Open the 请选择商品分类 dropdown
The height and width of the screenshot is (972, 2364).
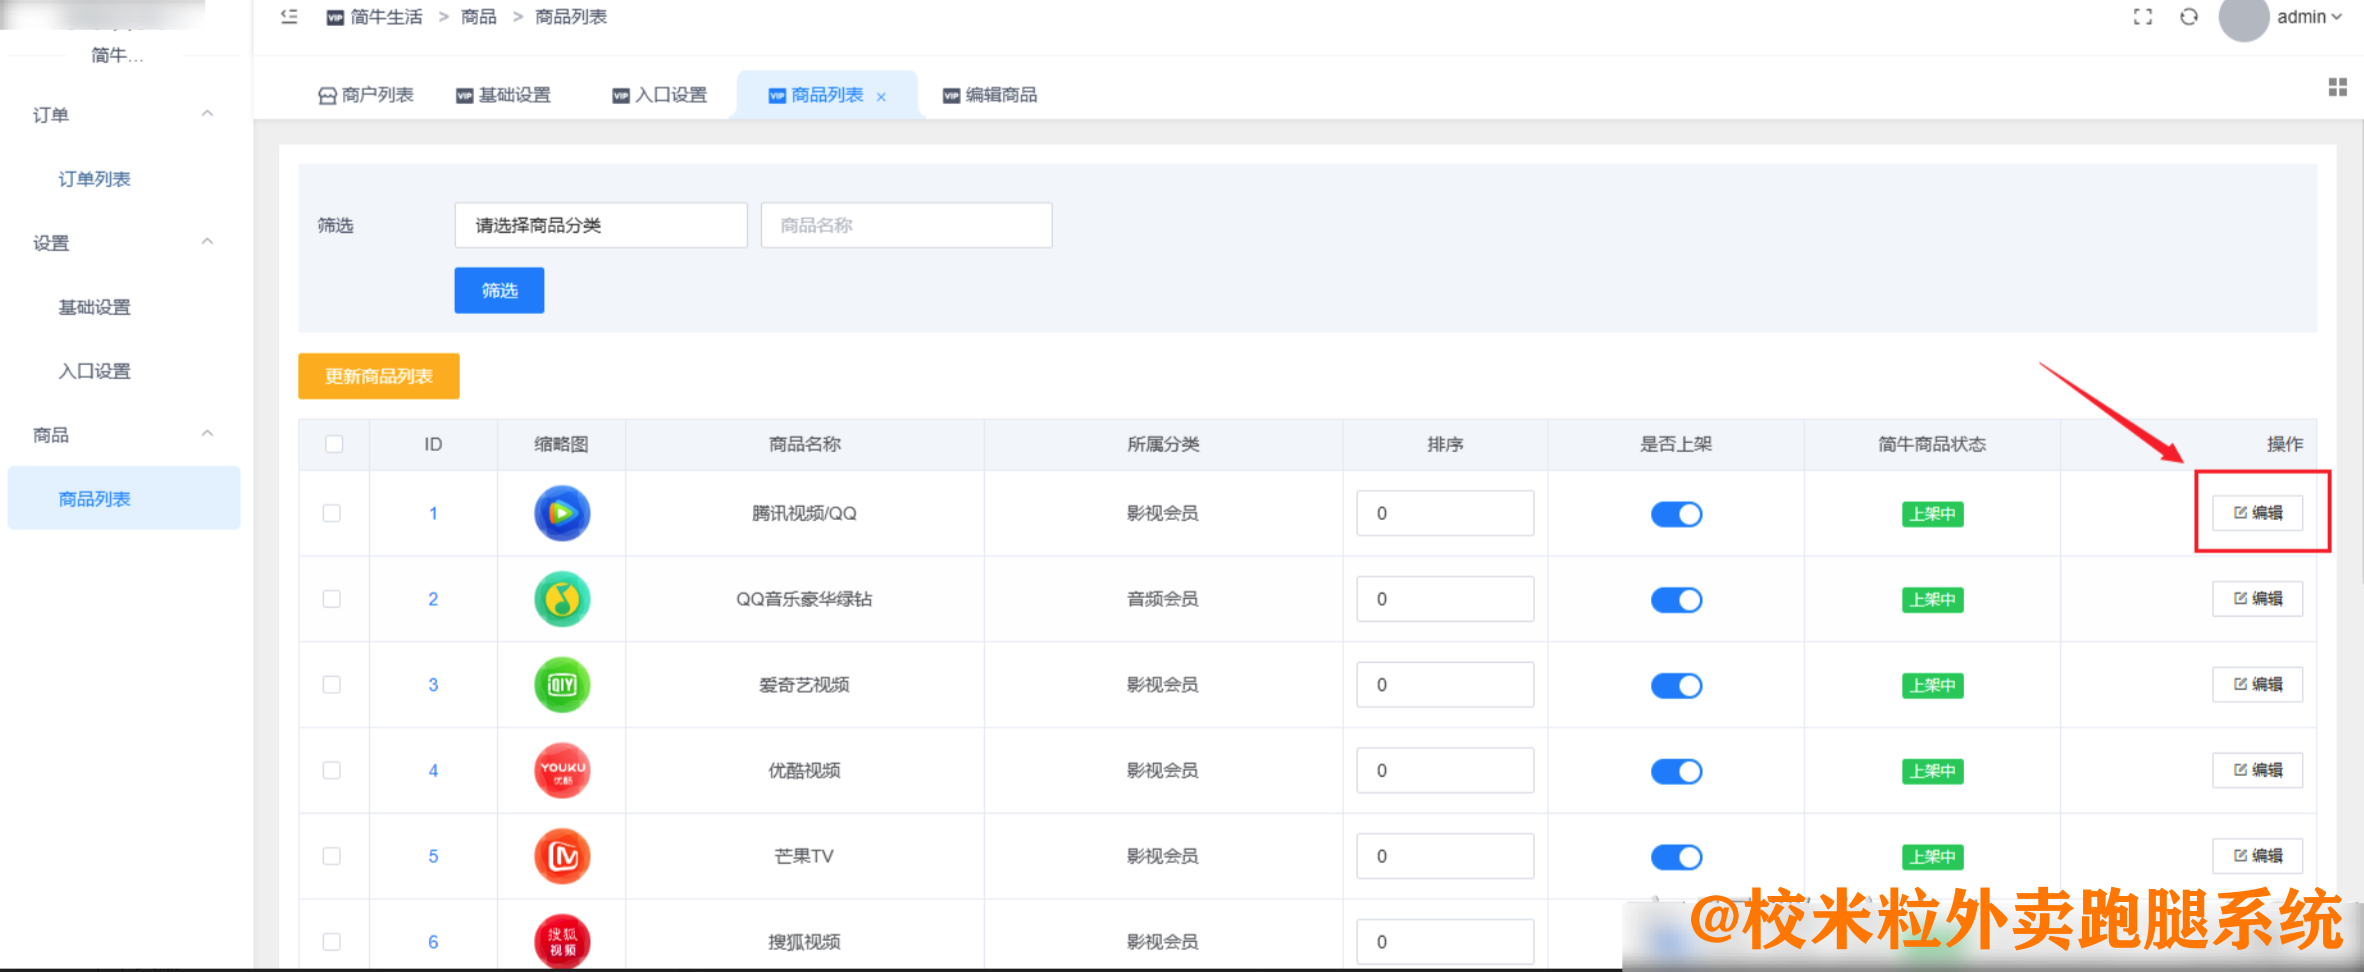coord(600,225)
